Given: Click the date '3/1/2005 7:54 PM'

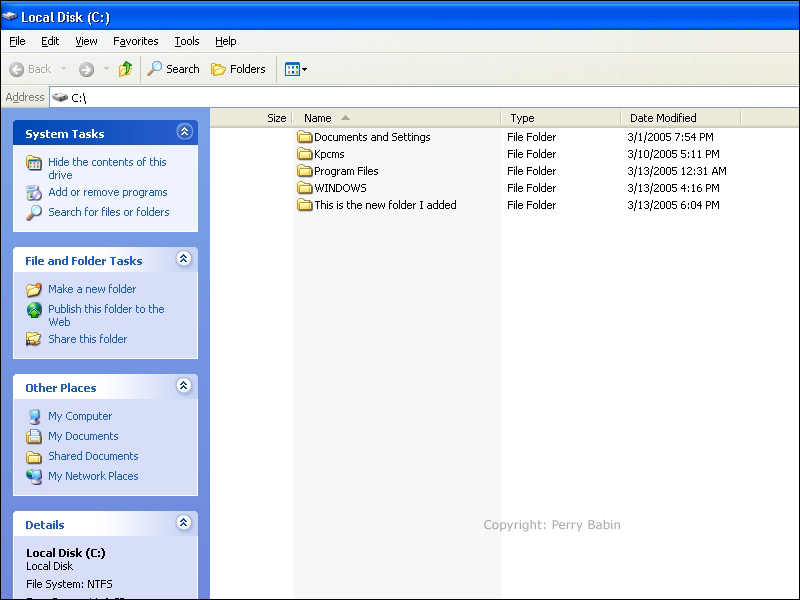Looking at the screenshot, I should 670,137.
